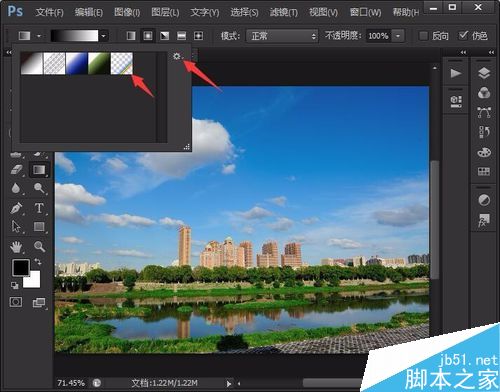500x392 pixels.
Task: Toggle Quick Mask mode
Action: click(16, 302)
